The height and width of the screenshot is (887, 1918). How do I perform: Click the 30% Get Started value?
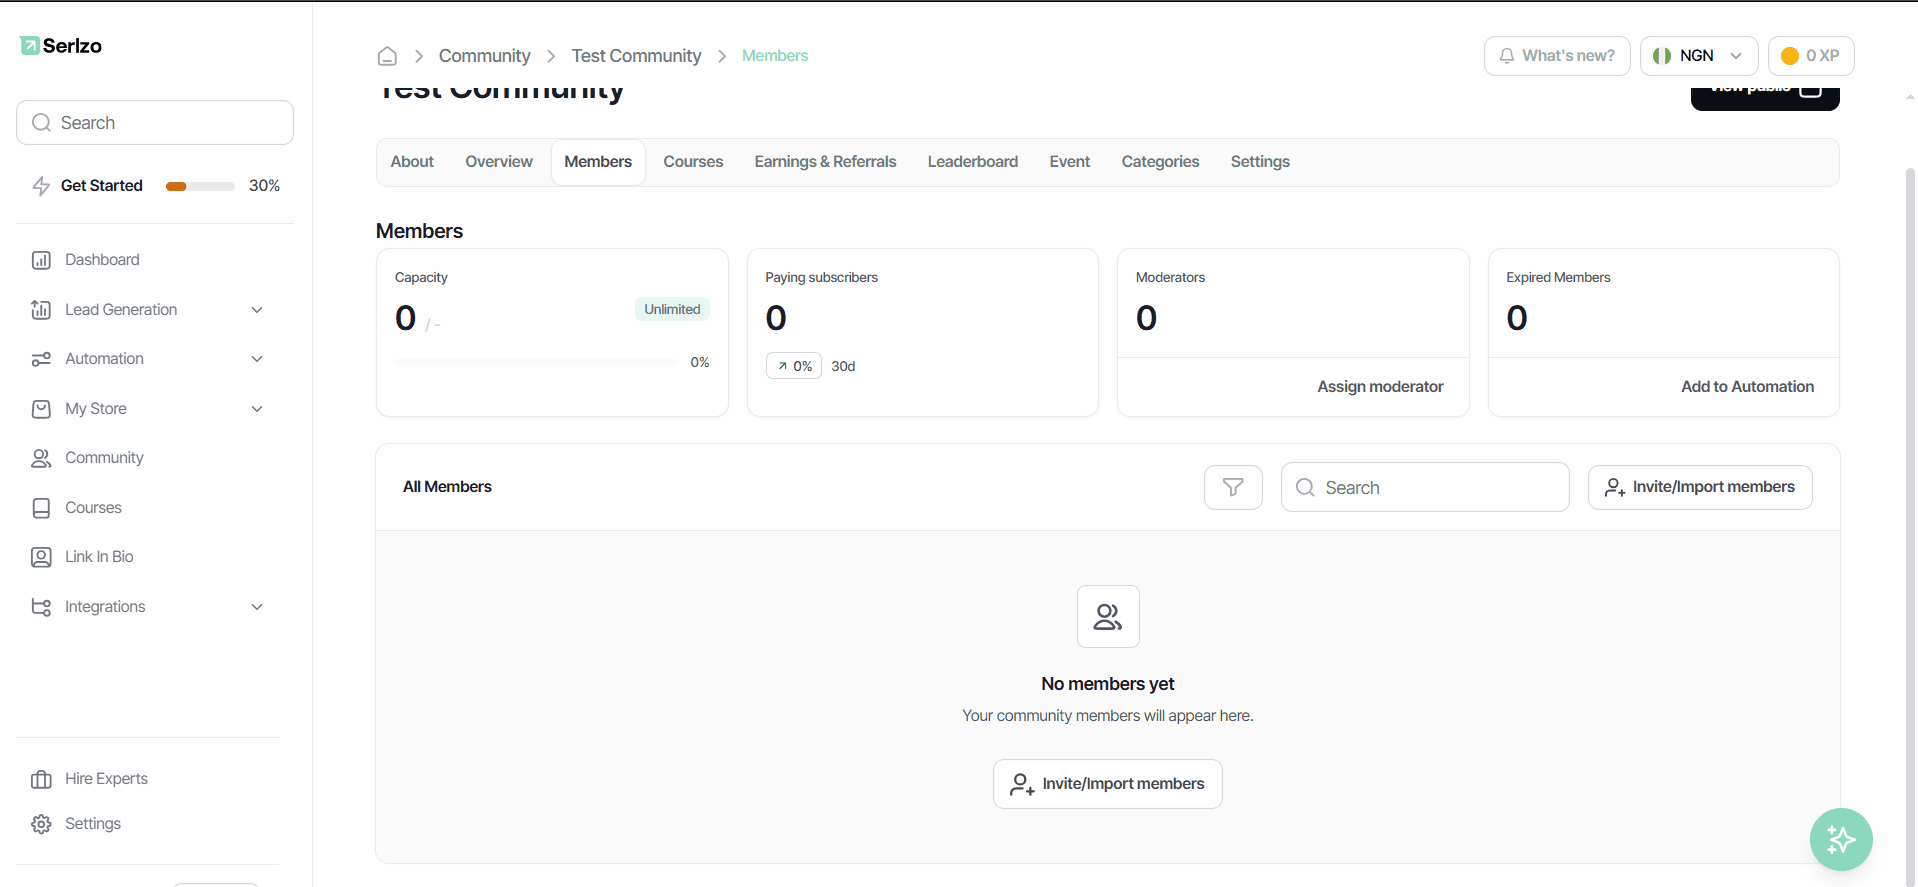point(264,186)
